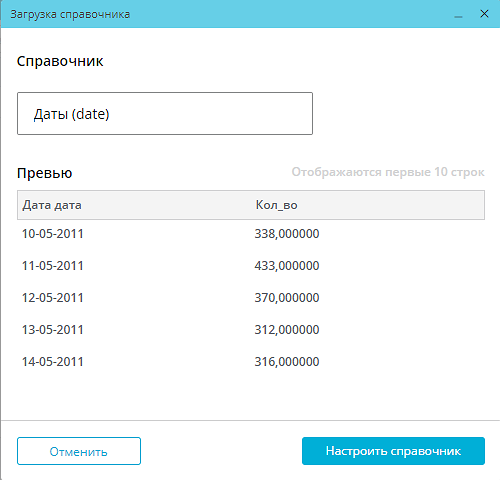Click the value 316,000000
Image resolution: width=500 pixels, height=480 pixels.
(x=287, y=362)
